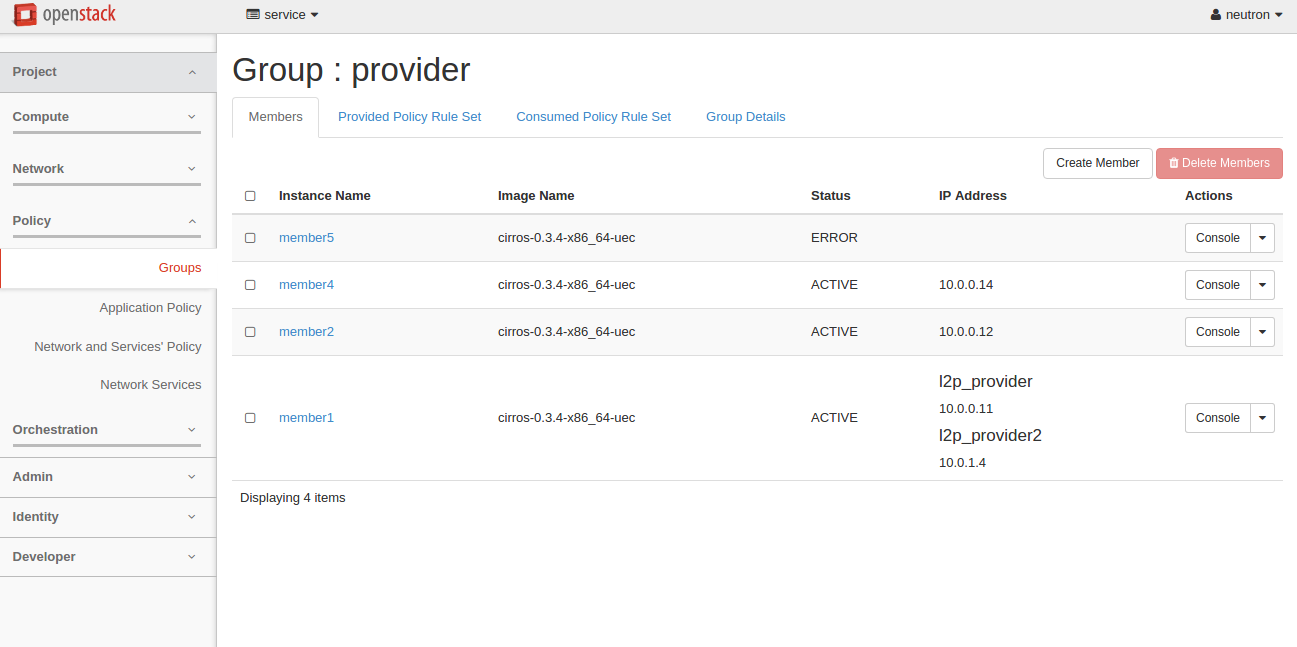This screenshot has width=1297, height=647.
Task: Click the Image Name column header
Action: click(536, 196)
